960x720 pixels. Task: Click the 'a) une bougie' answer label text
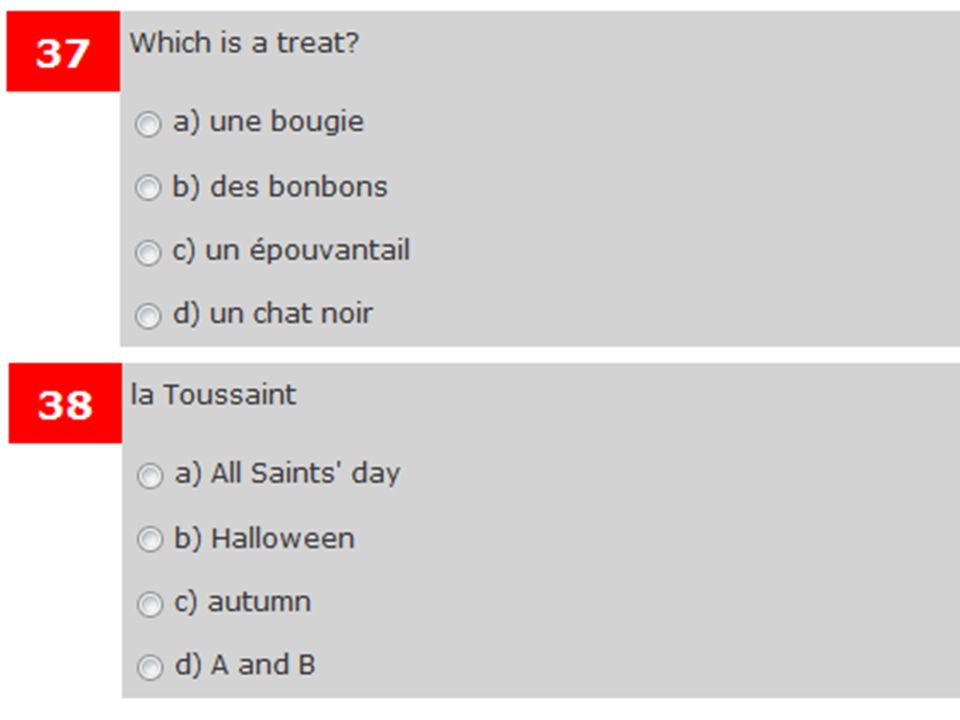[268, 122]
